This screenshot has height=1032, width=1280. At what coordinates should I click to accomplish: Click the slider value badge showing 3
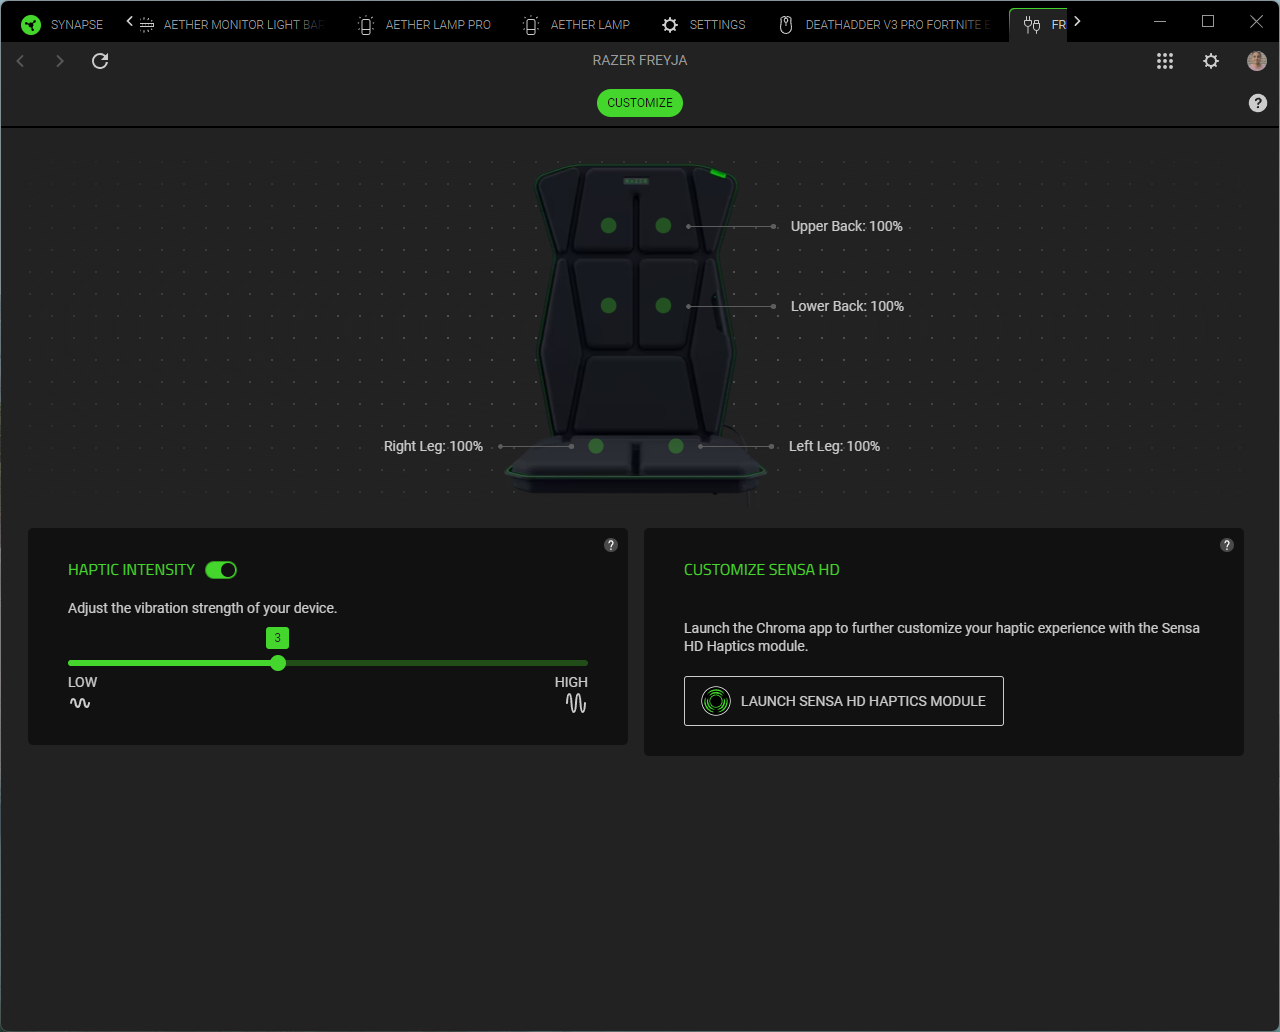(278, 638)
